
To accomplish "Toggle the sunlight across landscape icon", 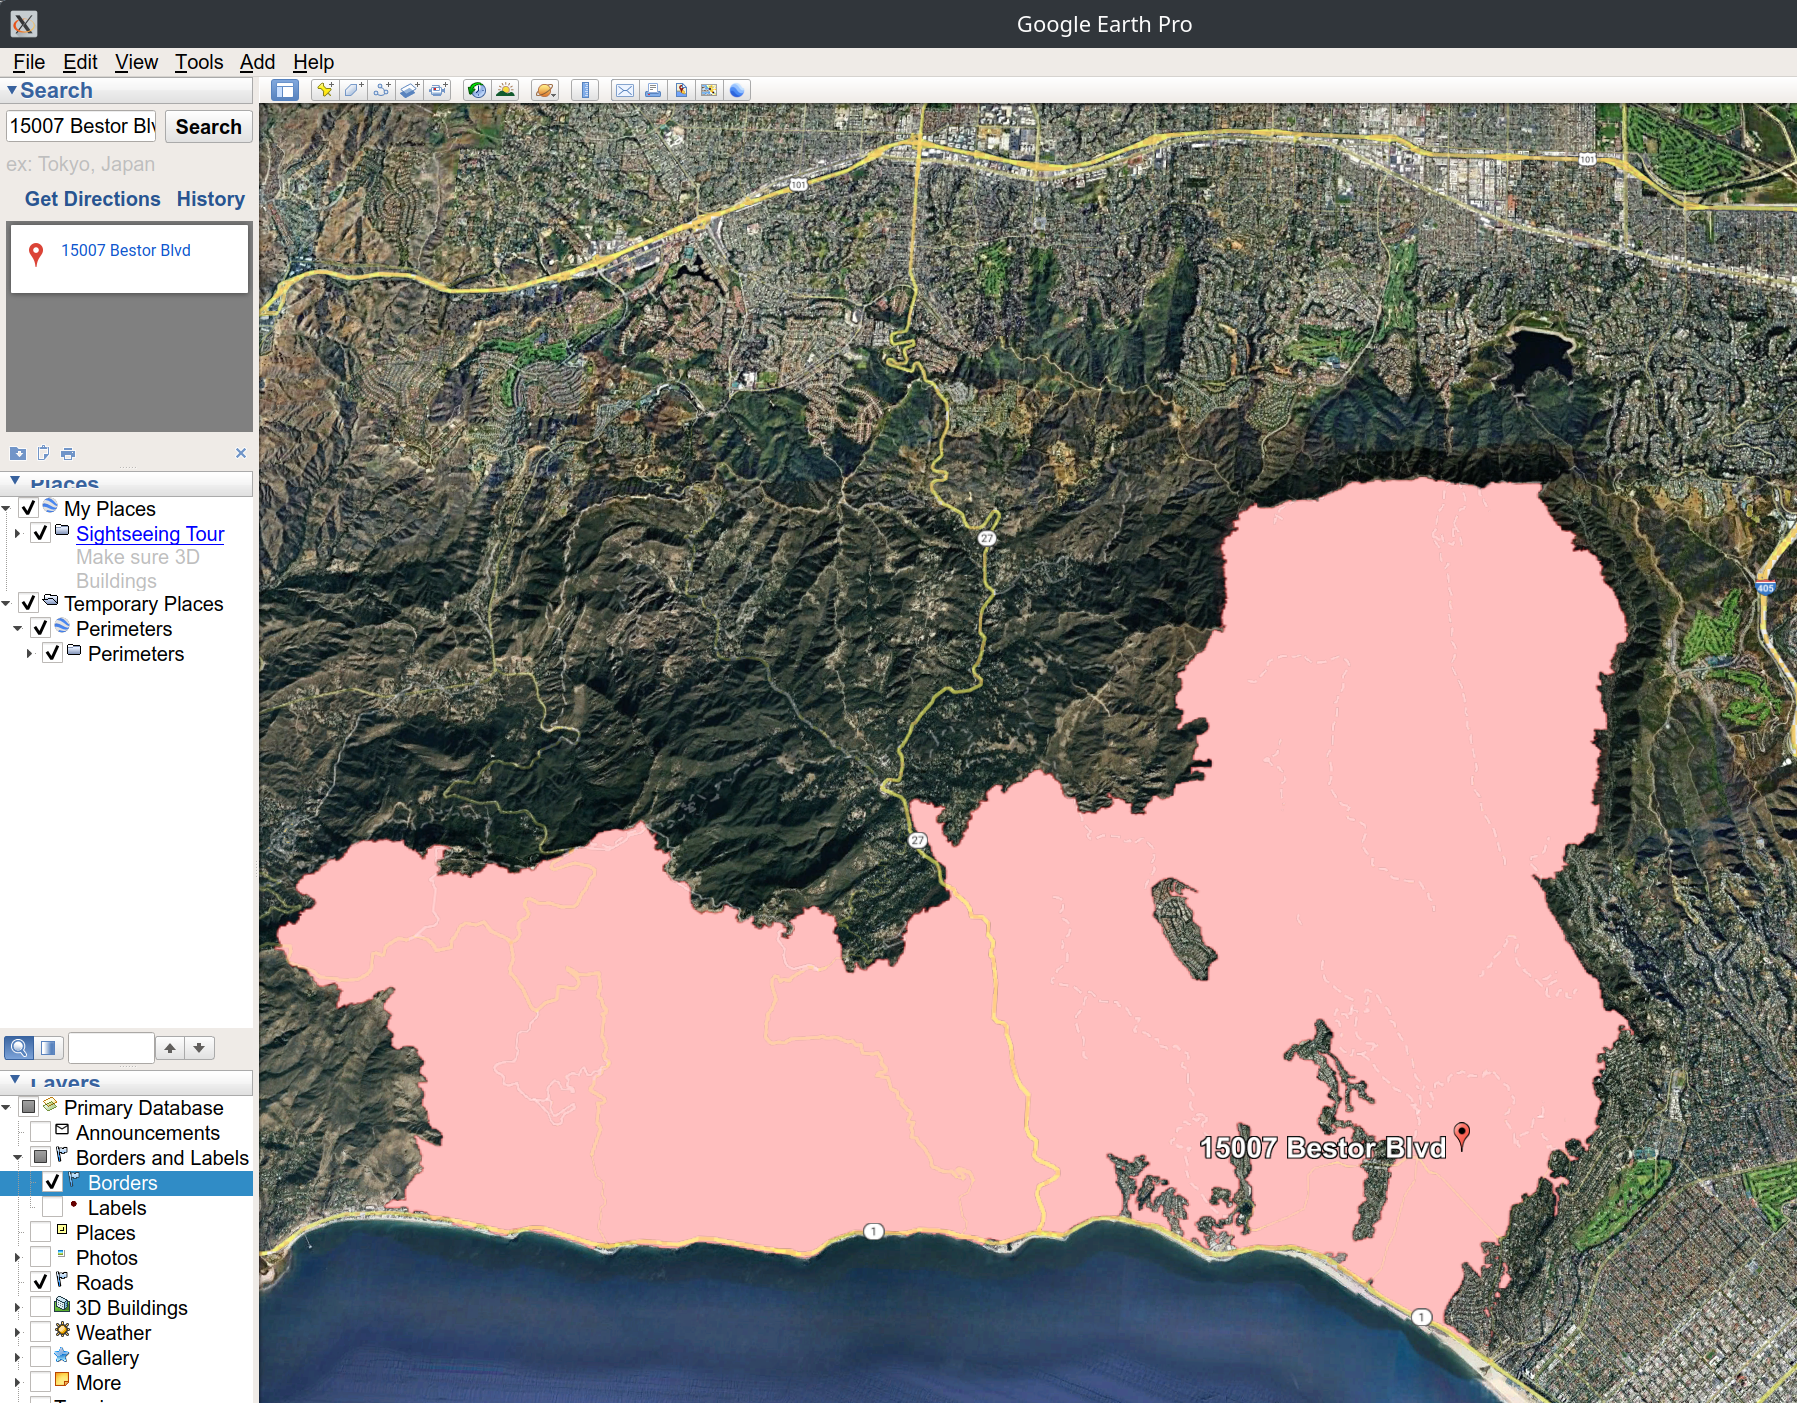I will tap(505, 90).
